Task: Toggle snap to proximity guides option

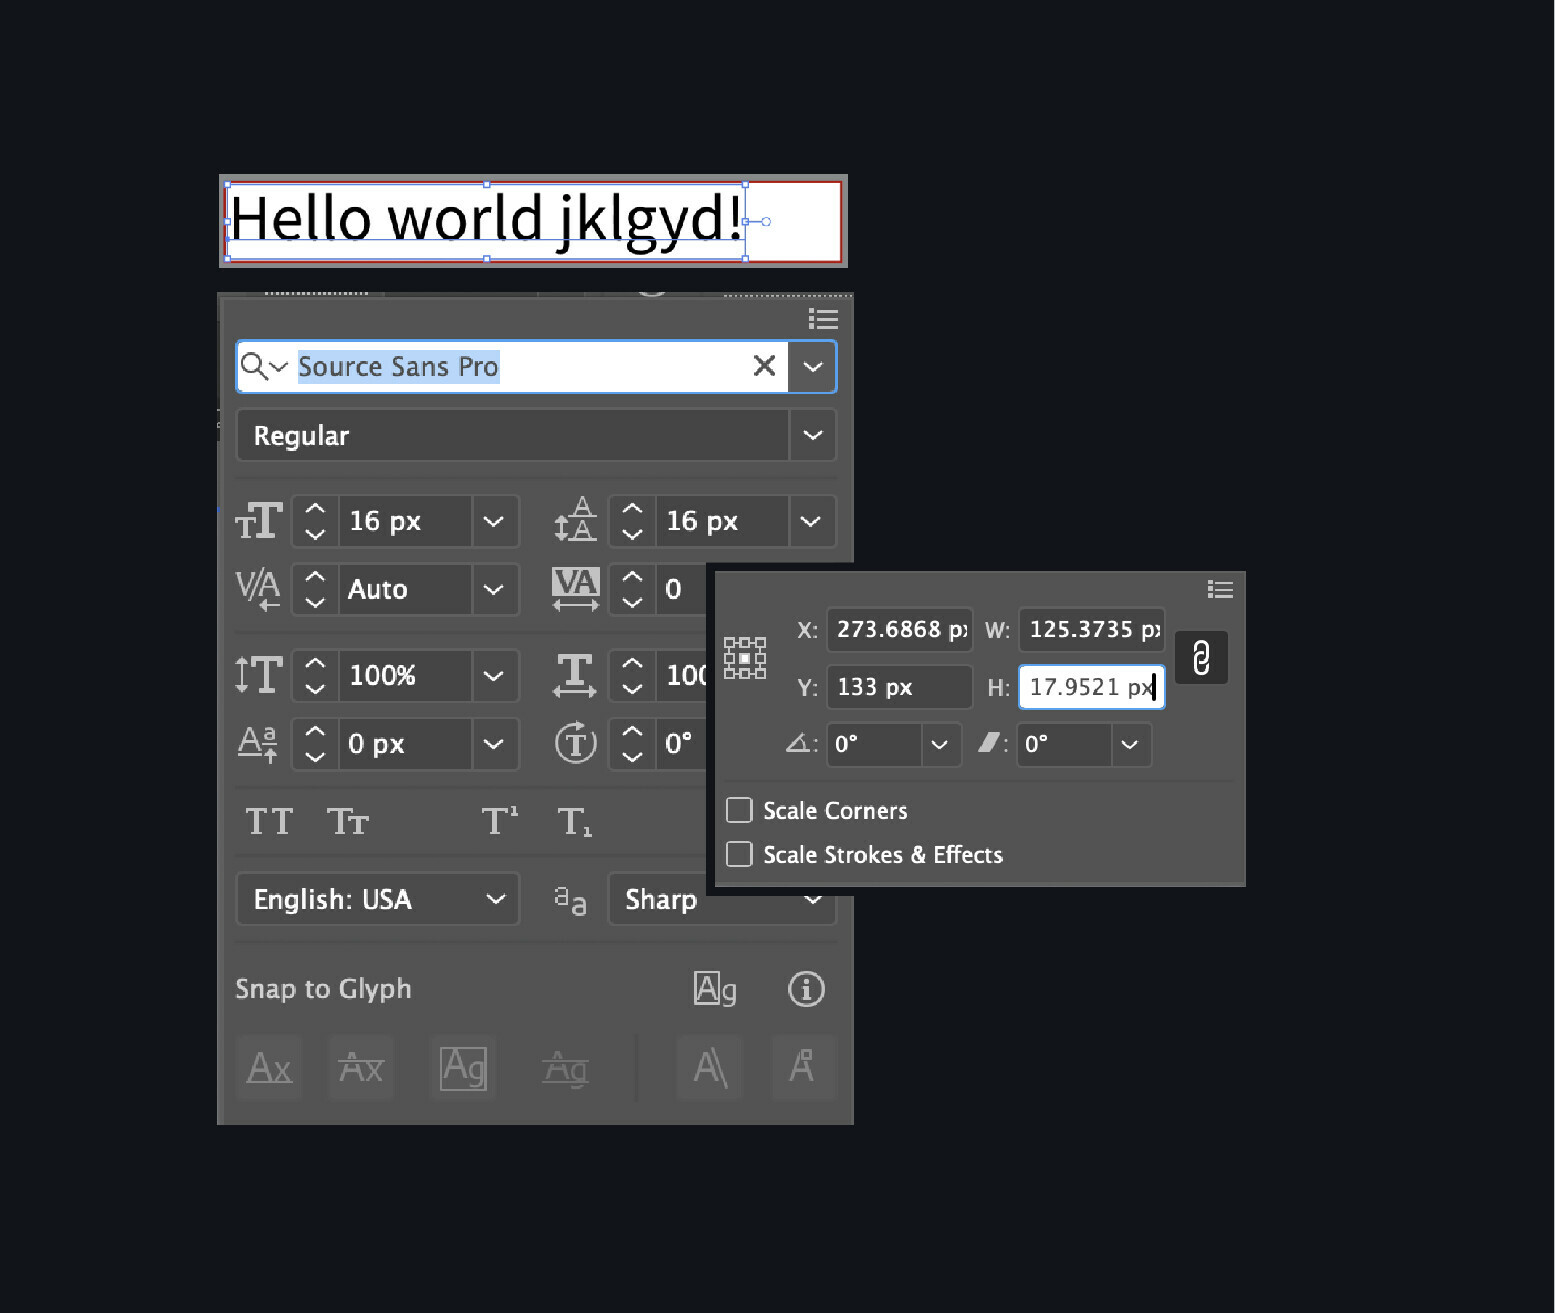Action: click(x=565, y=1067)
